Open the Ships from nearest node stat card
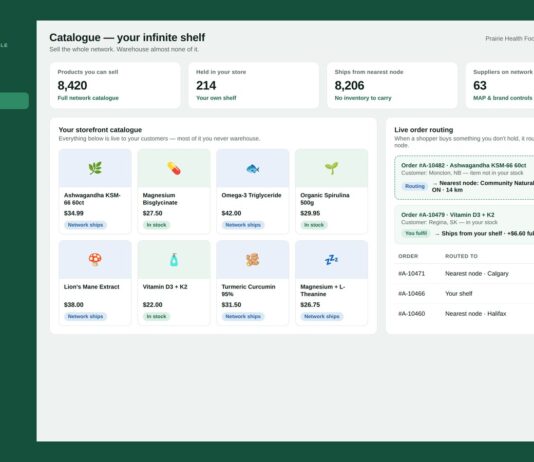534x462 pixels. pyautogui.click(x=392, y=85)
